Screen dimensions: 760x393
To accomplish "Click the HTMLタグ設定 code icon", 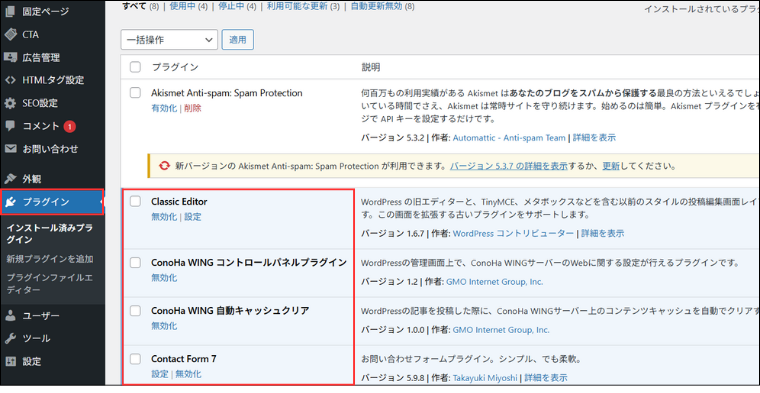I will point(10,80).
